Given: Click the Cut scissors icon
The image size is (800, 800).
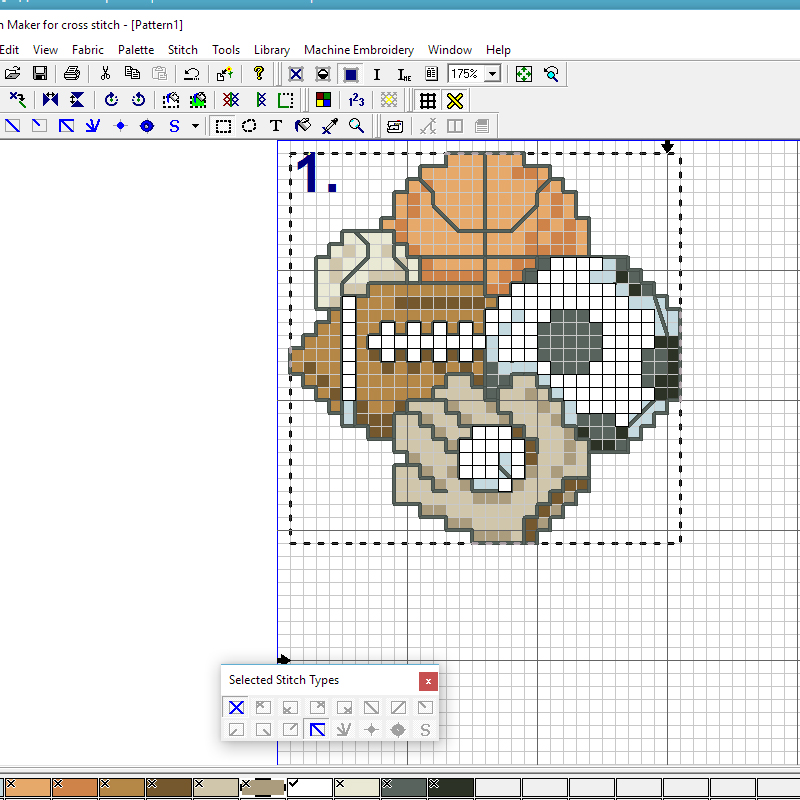Looking at the screenshot, I should [x=105, y=73].
